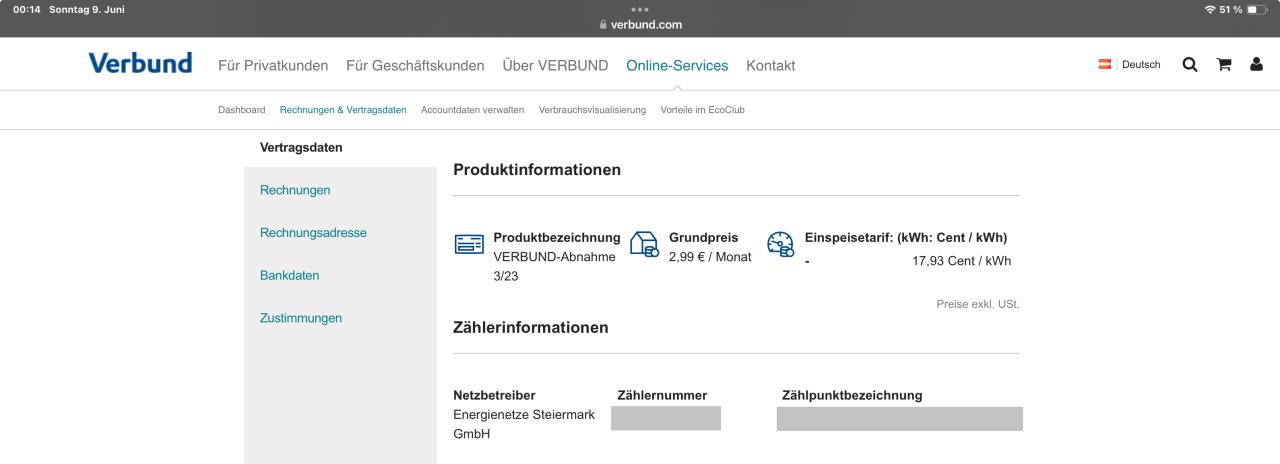
Task: Open the Deutsch language selector
Action: click(1141, 65)
